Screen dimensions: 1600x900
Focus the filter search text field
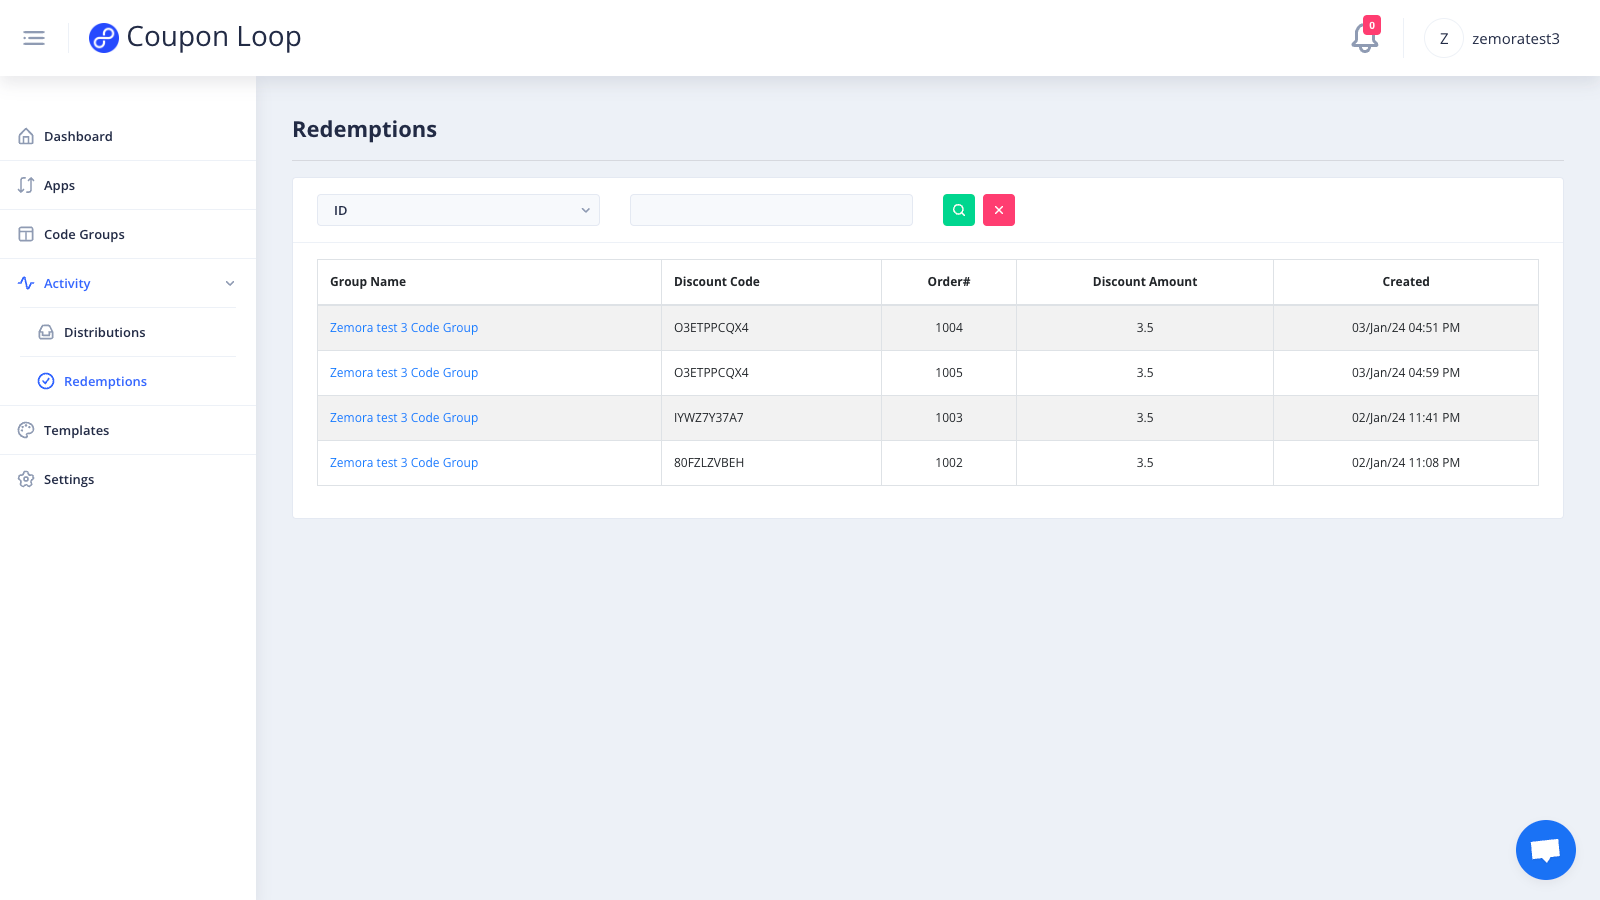point(771,210)
